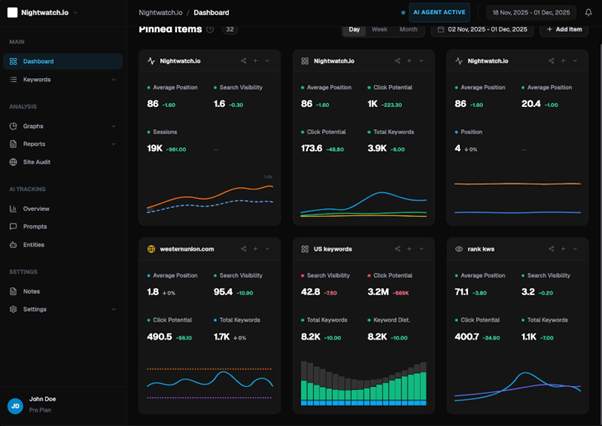Screen dimensions: 602x426
Task: Switch chart granularity to Week
Action: pyautogui.click(x=380, y=30)
